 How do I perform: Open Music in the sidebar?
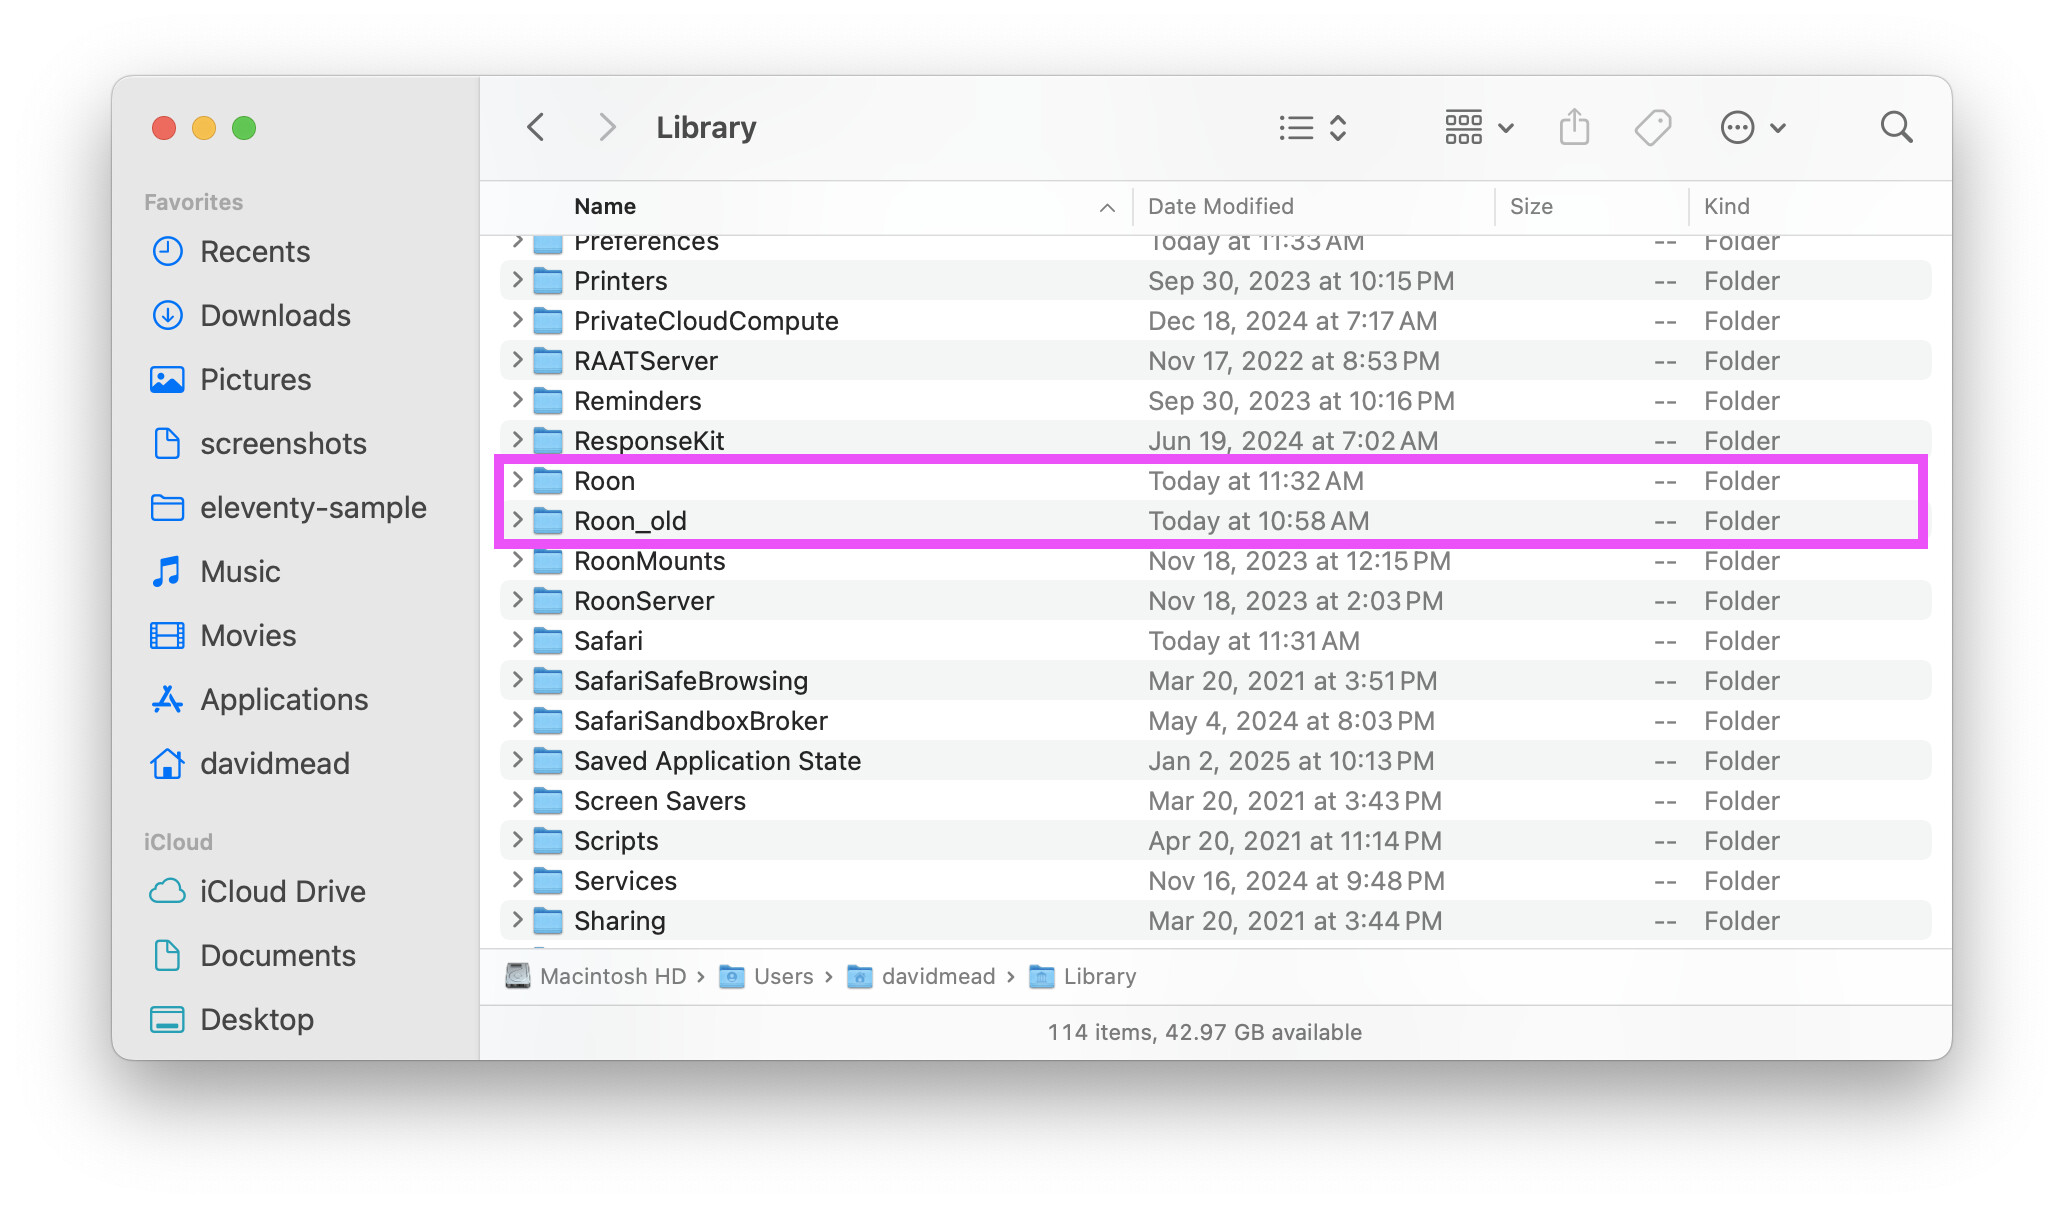215,571
